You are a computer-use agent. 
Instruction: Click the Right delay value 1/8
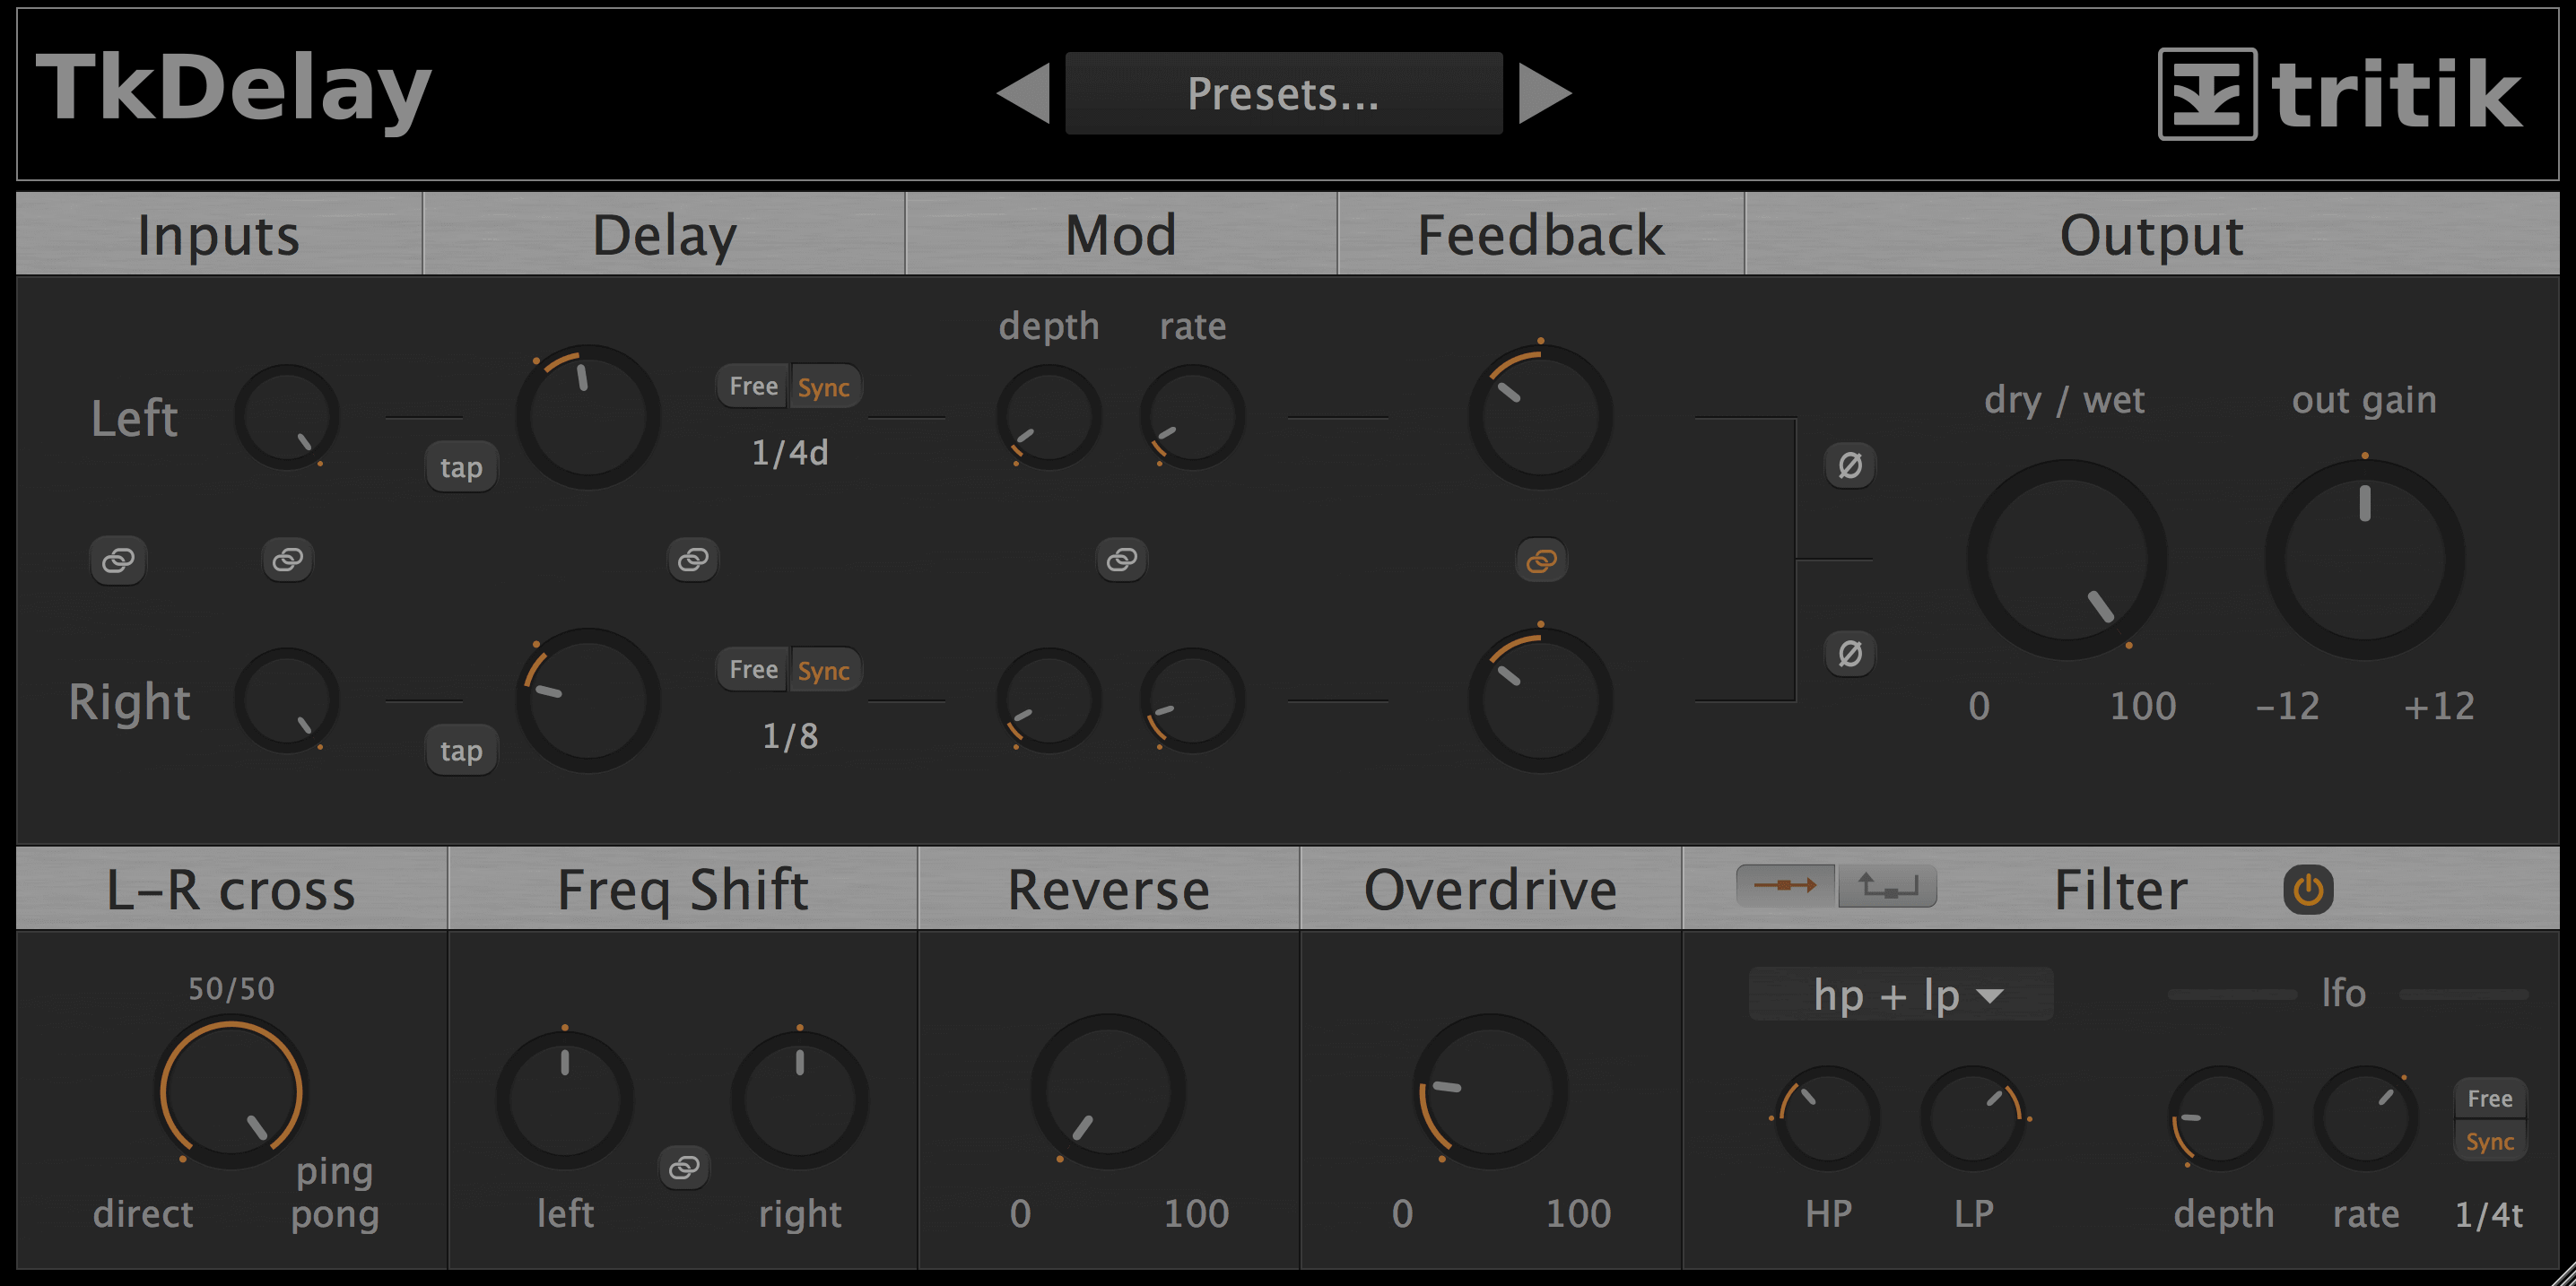[x=790, y=737]
